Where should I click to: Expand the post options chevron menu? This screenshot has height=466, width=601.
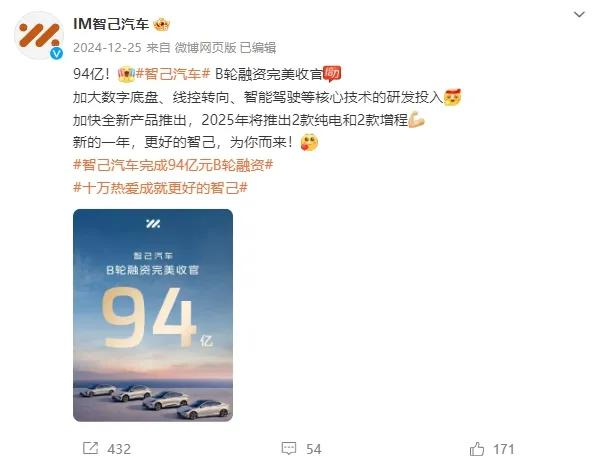click(x=579, y=15)
